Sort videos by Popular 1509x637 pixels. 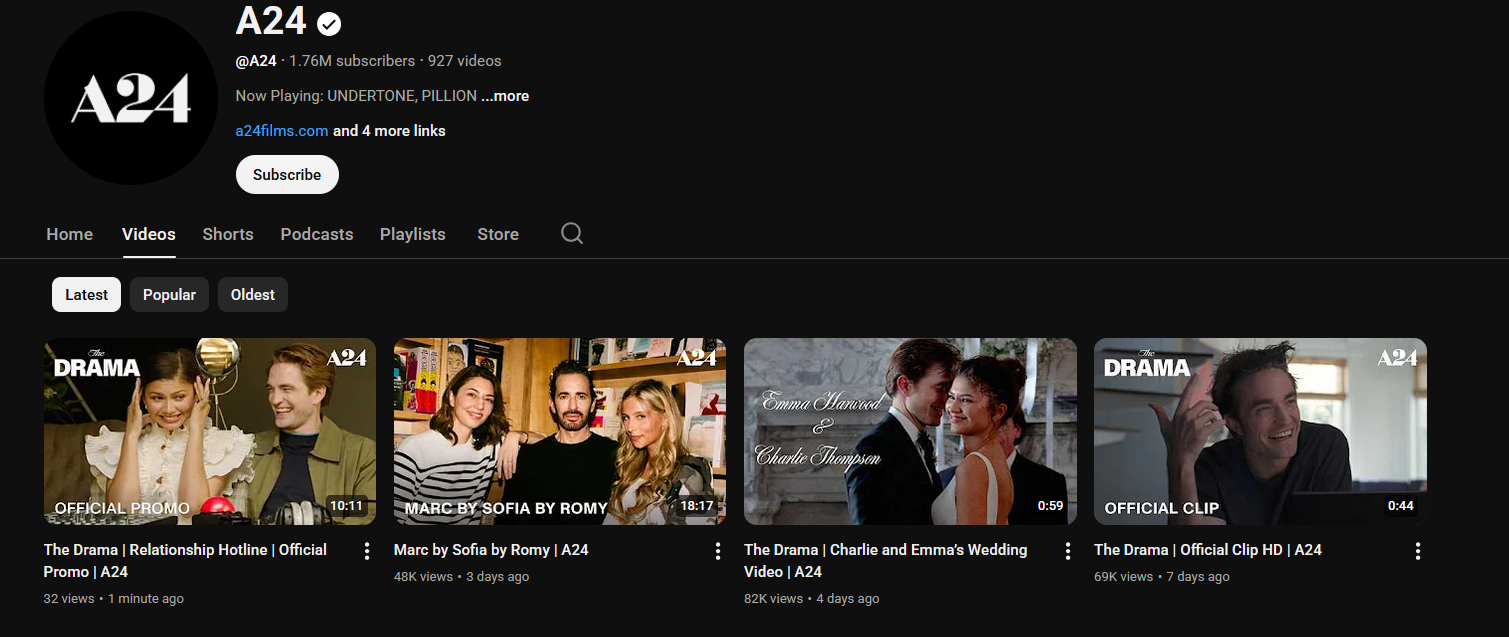tap(169, 295)
